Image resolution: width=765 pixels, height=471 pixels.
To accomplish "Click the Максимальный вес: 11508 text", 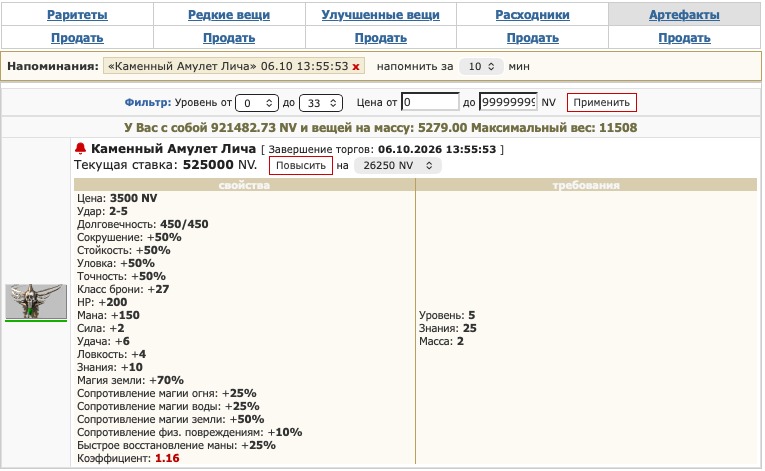I will coord(554,128).
